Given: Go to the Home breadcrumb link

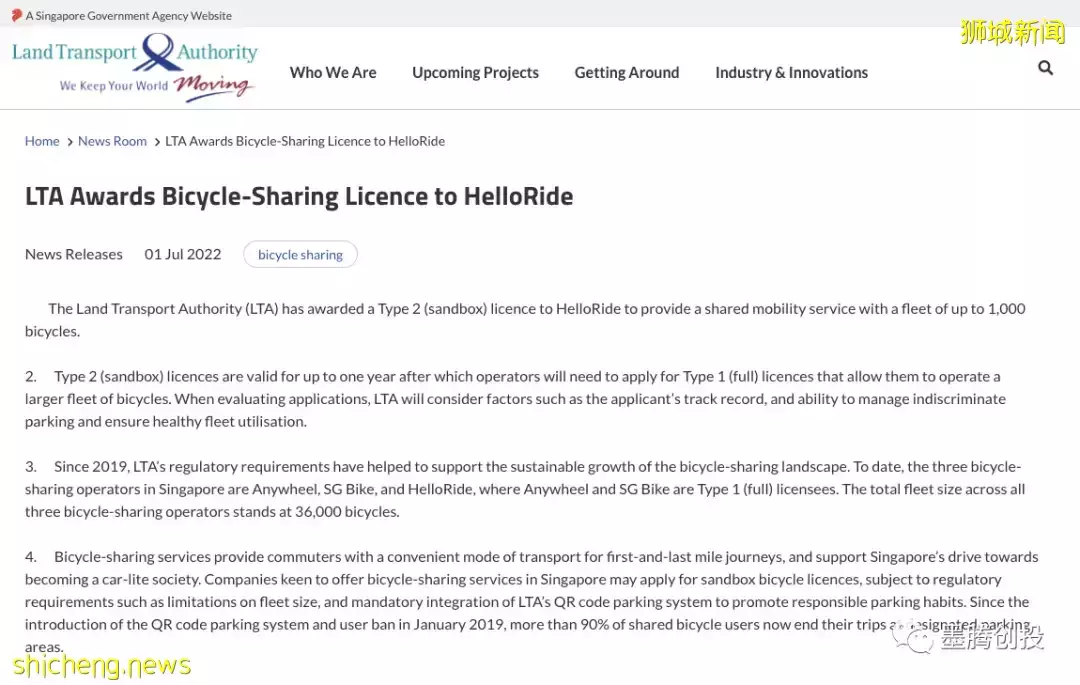Looking at the screenshot, I should coord(42,141).
